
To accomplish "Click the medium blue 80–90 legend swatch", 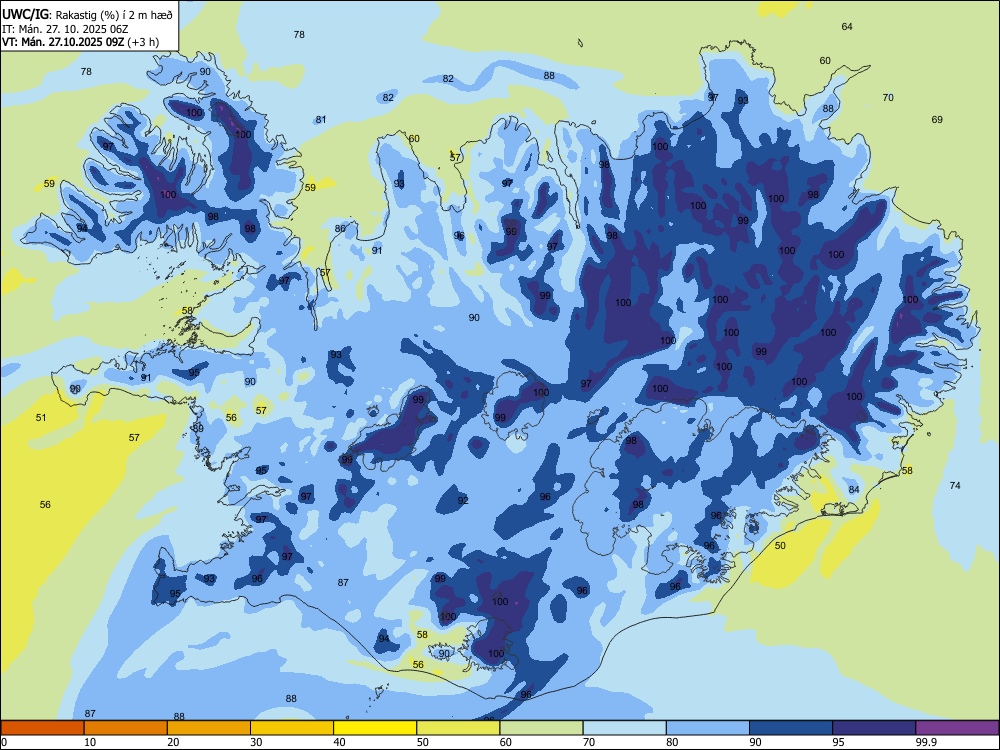I will pyautogui.click(x=707, y=728).
